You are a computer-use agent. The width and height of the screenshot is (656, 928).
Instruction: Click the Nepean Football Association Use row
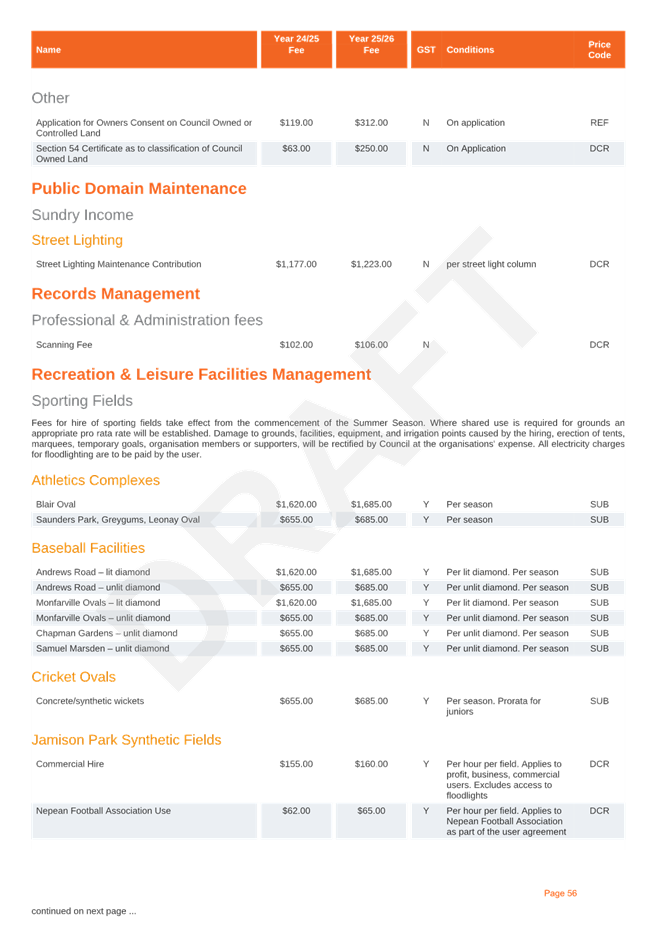(x=103, y=811)
